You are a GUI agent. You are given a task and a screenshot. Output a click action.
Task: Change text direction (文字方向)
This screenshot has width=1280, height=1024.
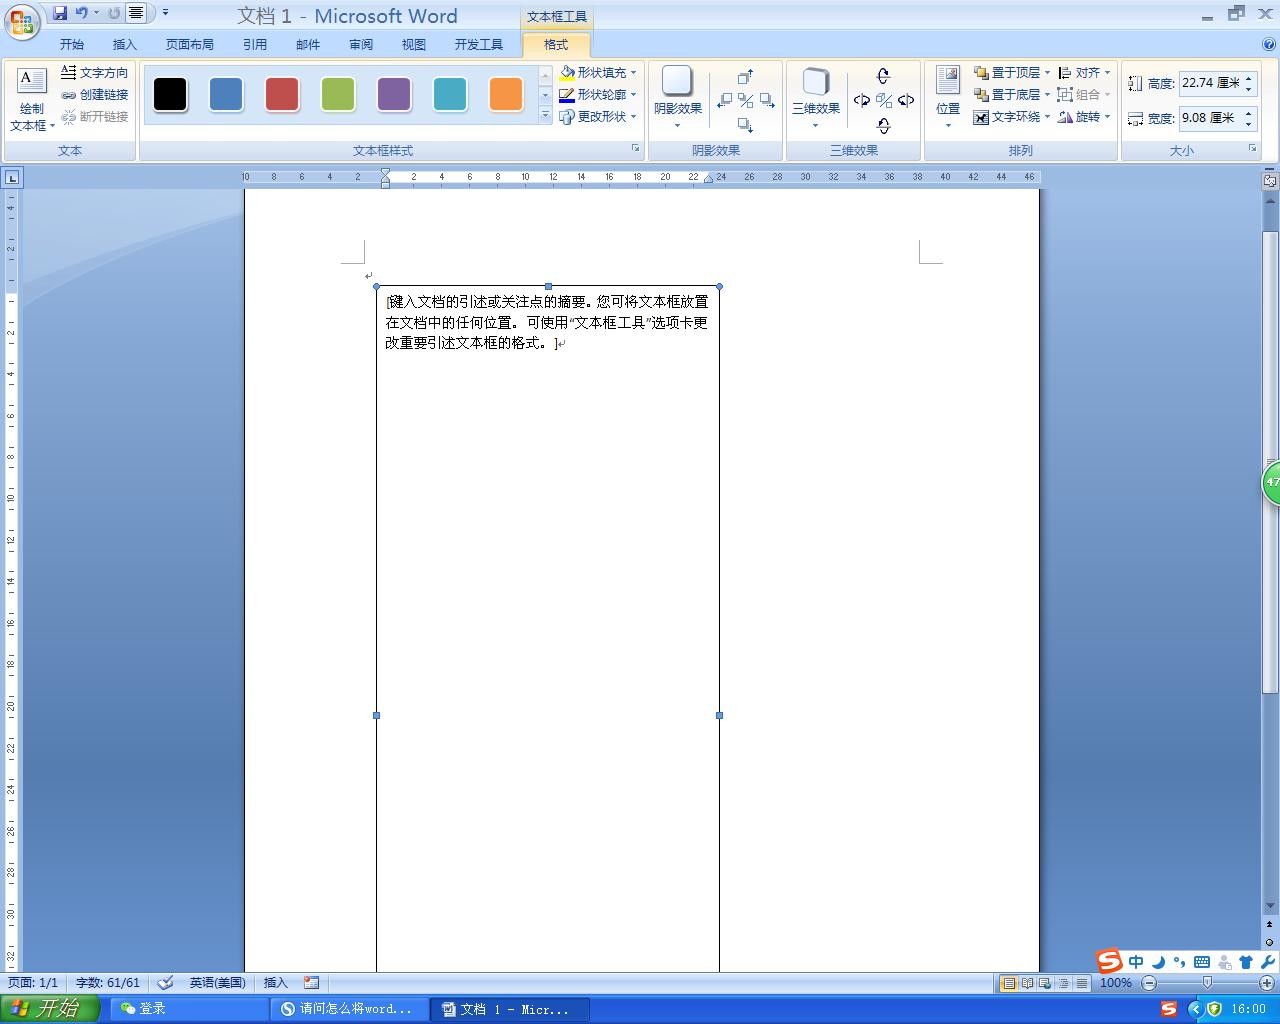tap(95, 73)
